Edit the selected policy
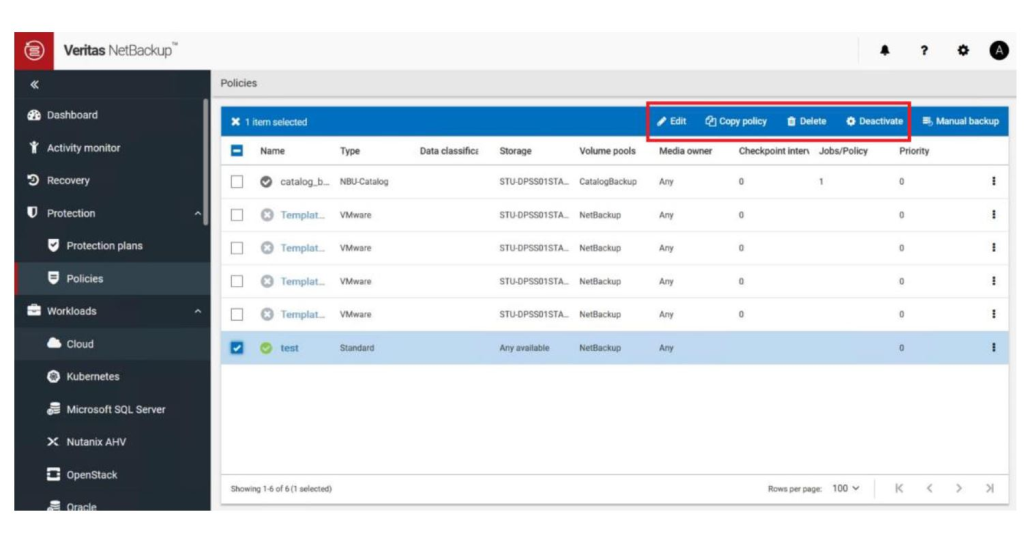 [671, 121]
